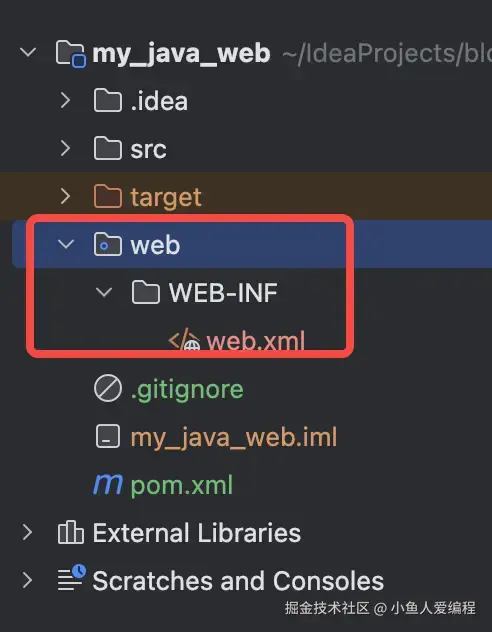Collapse the web folder chevron
492x632 pixels.
(x=66, y=244)
